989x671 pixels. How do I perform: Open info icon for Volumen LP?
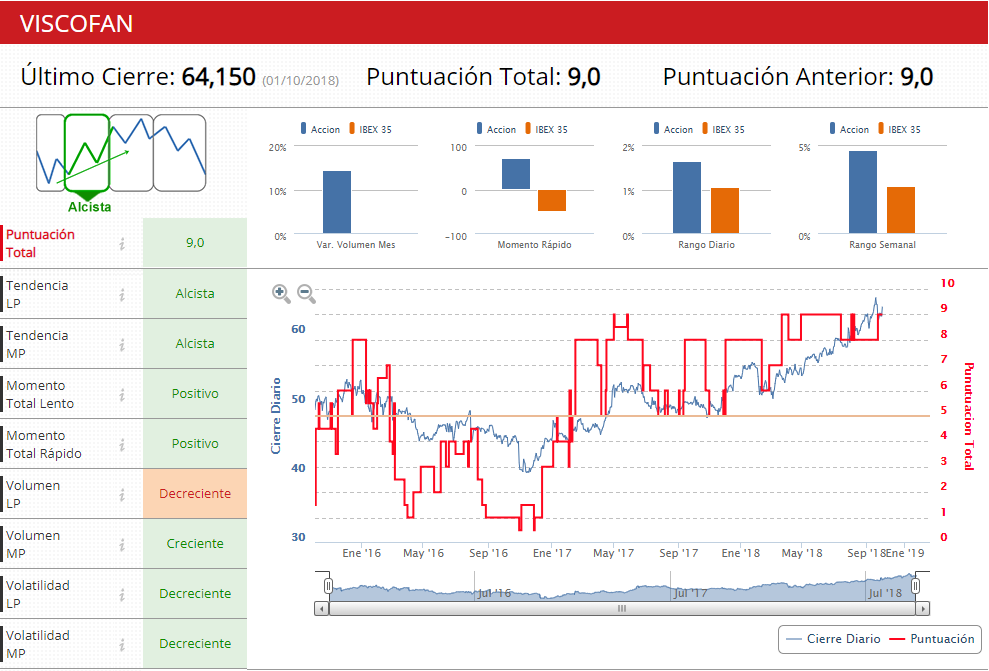(x=122, y=495)
